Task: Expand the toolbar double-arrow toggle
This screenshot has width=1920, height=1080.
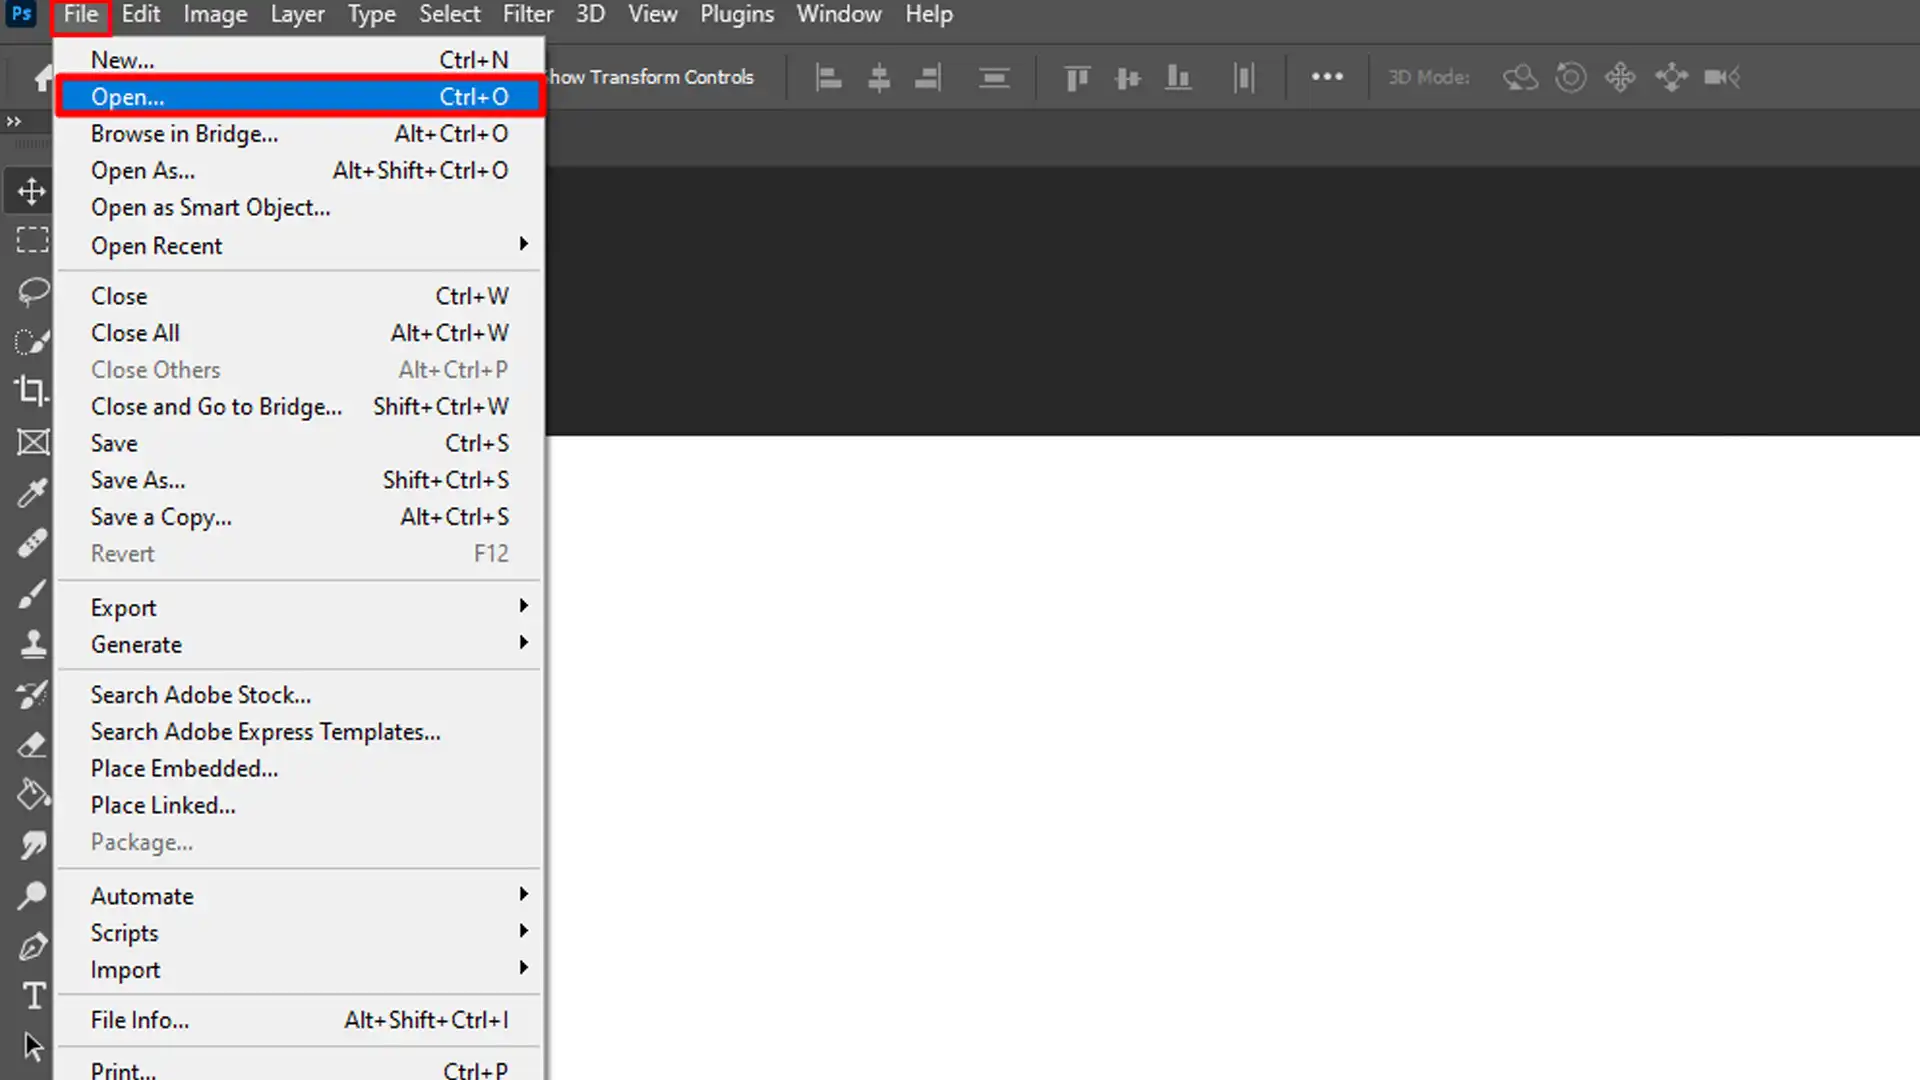Action: pos(14,121)
